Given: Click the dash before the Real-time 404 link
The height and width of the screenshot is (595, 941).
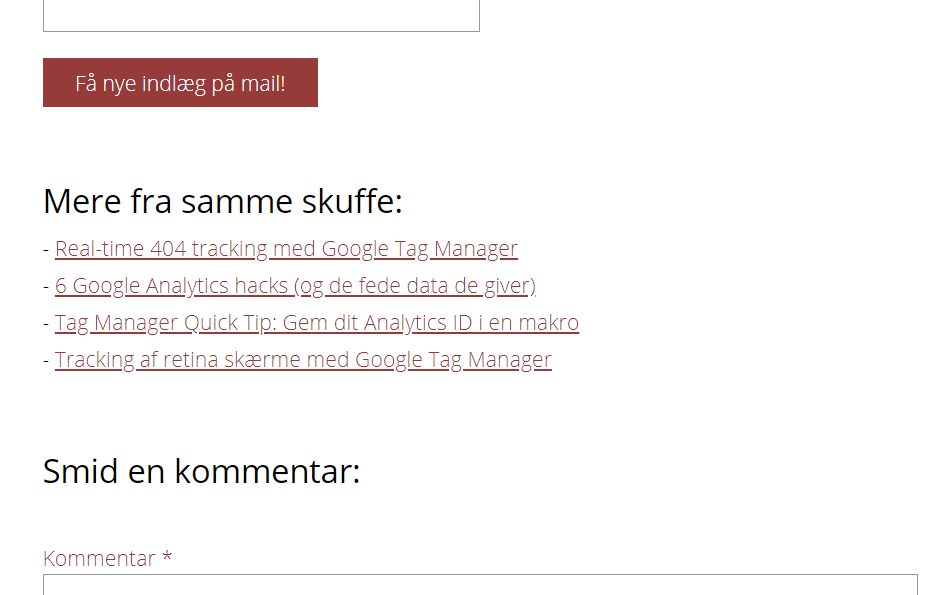Looking at the screenshot, I should (46, 250).
